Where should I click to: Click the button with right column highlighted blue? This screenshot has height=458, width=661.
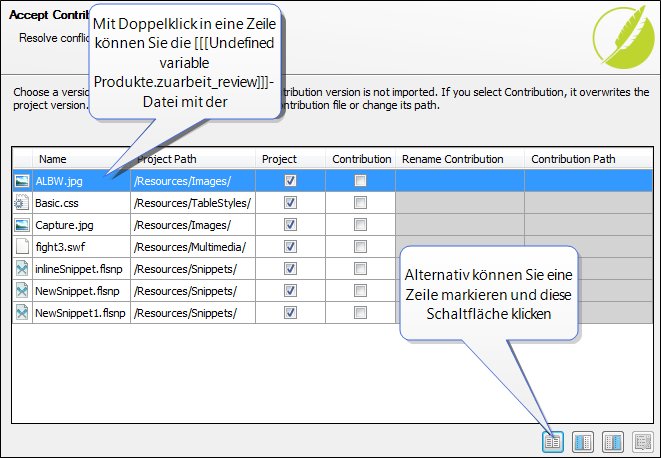point(612,440)
